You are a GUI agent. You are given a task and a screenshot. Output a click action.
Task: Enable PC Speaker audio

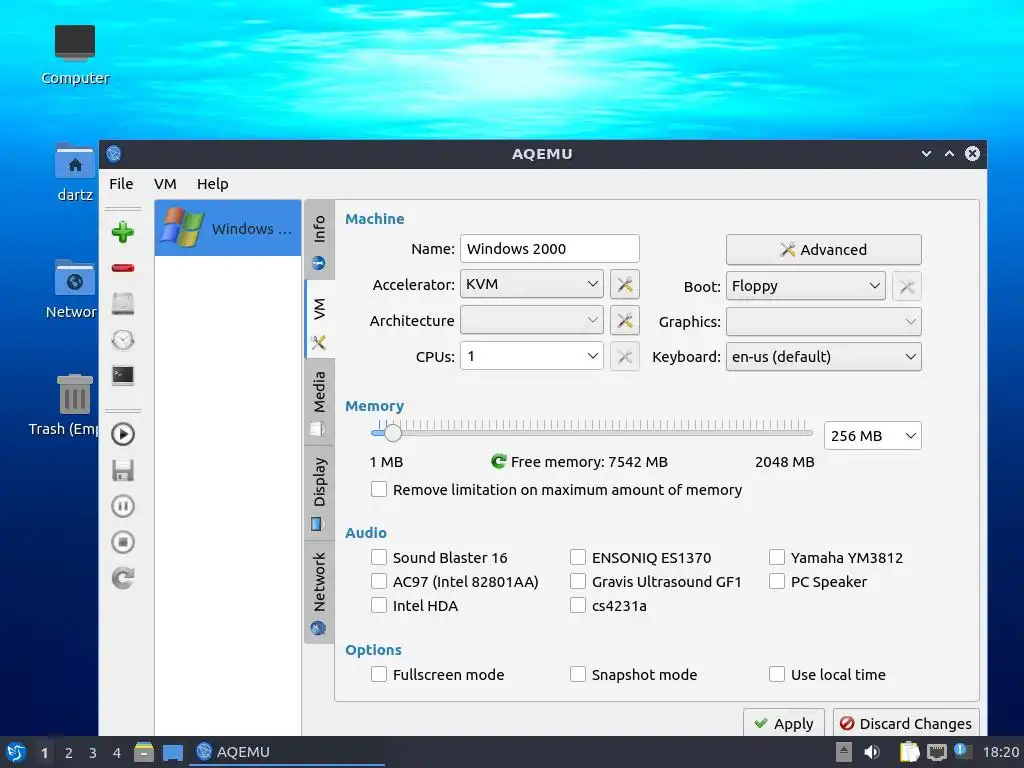(777, 581)
